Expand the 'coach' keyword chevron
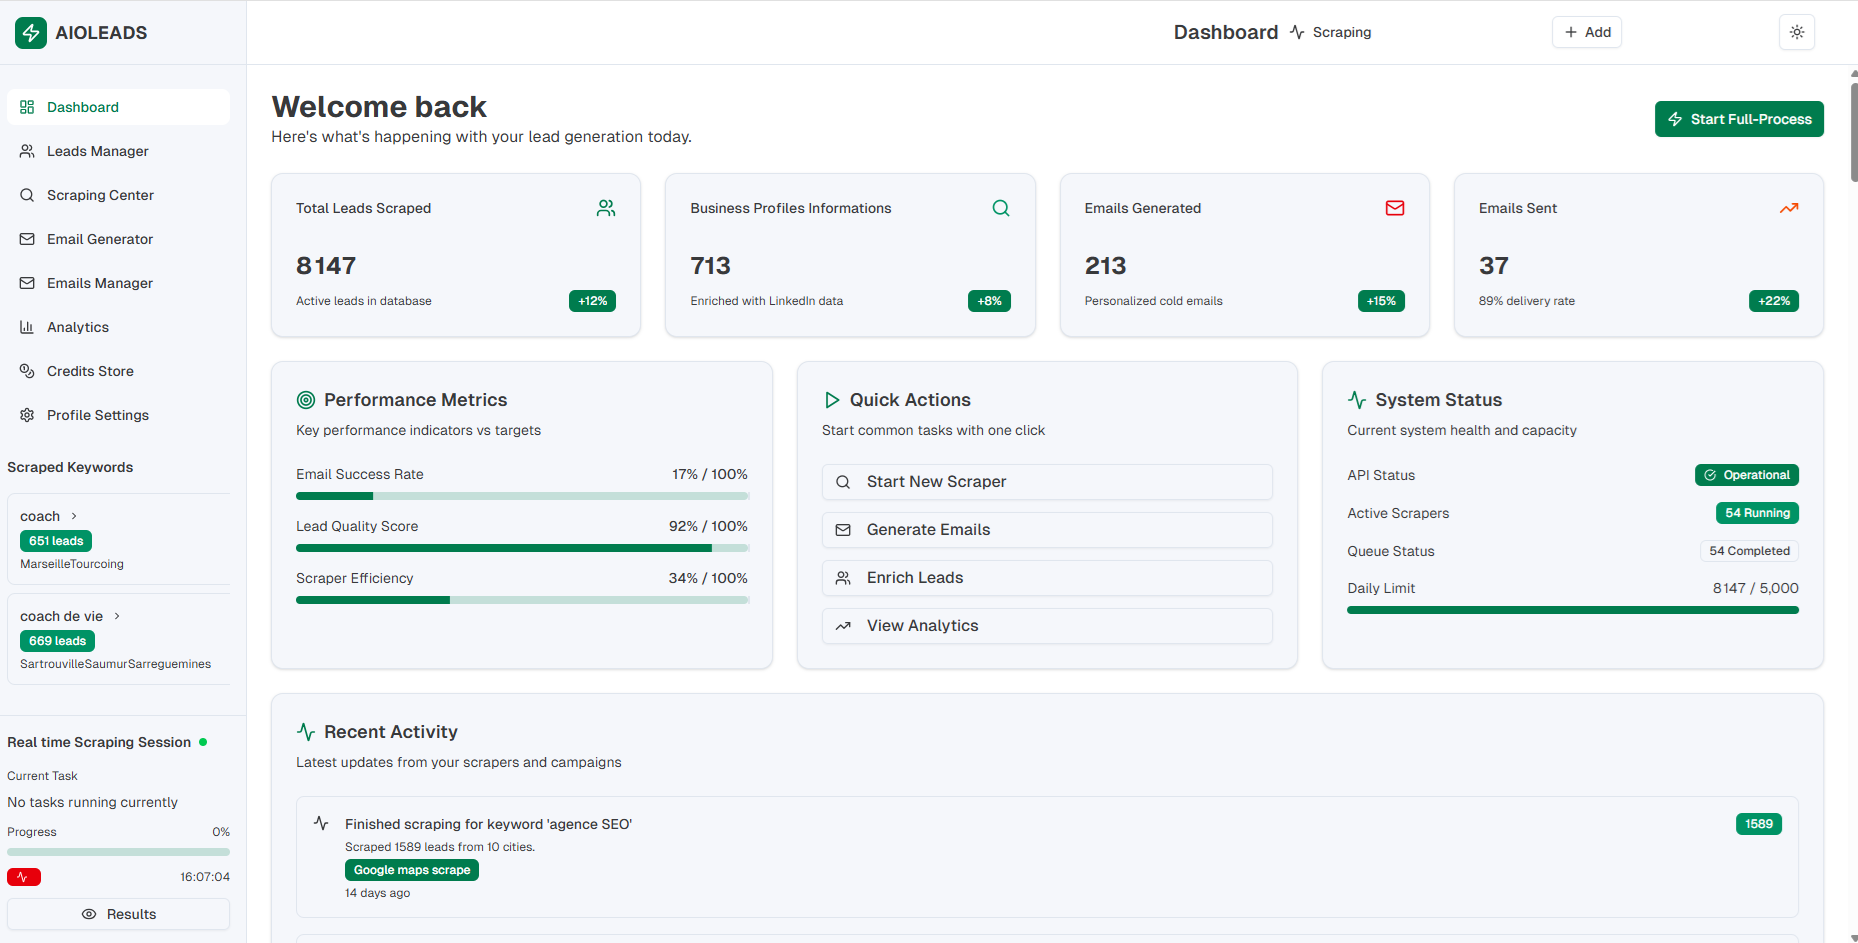Image resolution: width=1858 pixels, height=943 pixels. point(74,516)
